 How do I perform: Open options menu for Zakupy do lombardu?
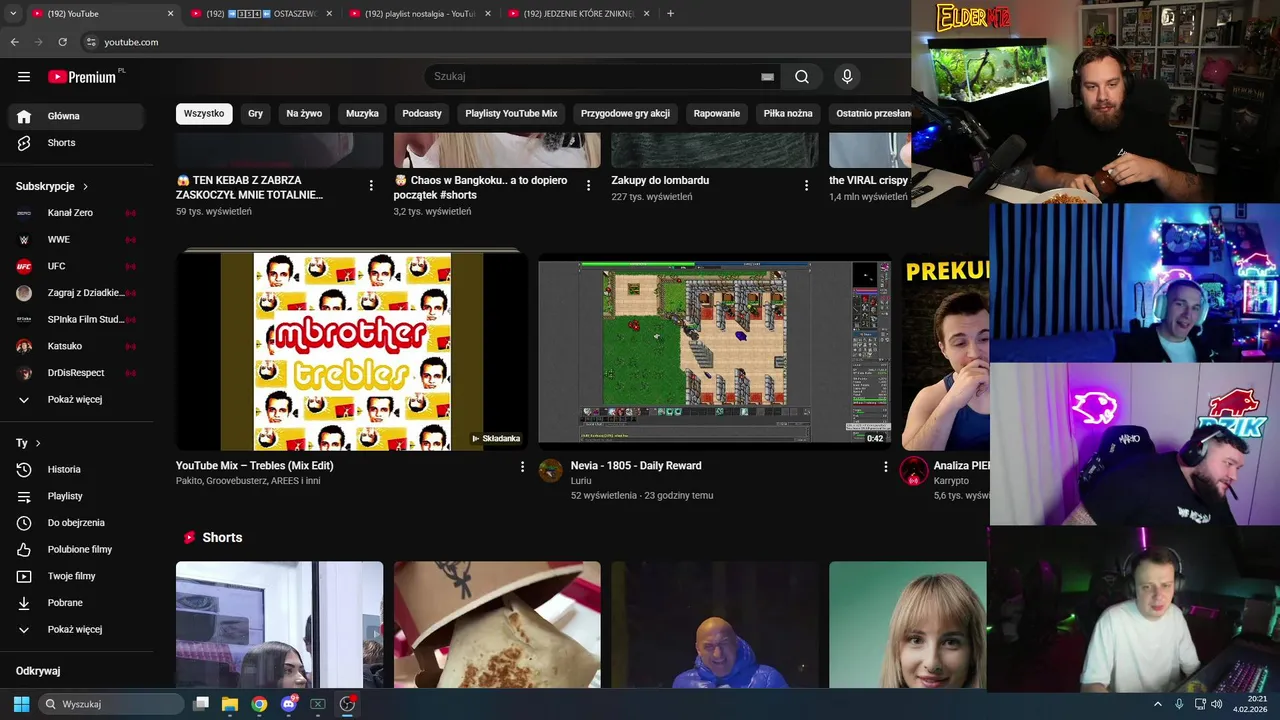(806, 185)
